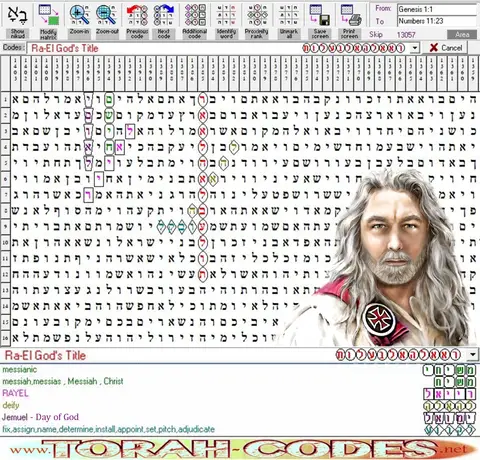Image resolution: width=480 pixels, height=460 pixels.
Task: Click the Hebrew word beside 'RAYEL'
Action: (x=449, y=394)
